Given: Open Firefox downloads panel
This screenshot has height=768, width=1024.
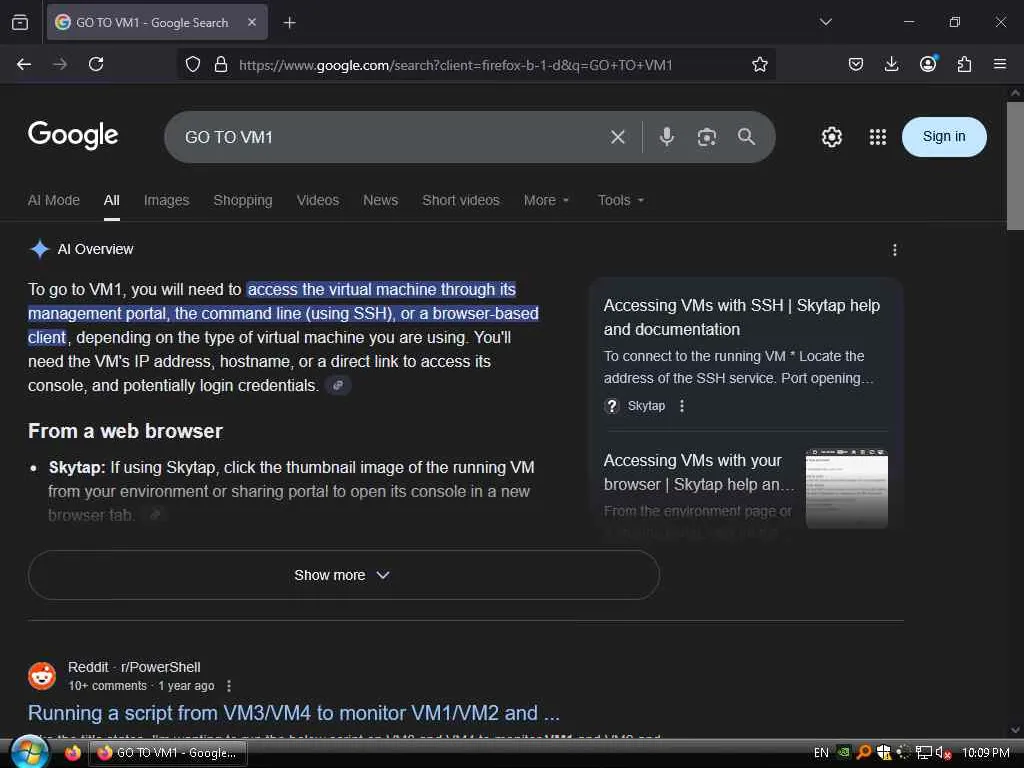Looking at the screenshot, I should pyautogui.click(x=891, y=64).
